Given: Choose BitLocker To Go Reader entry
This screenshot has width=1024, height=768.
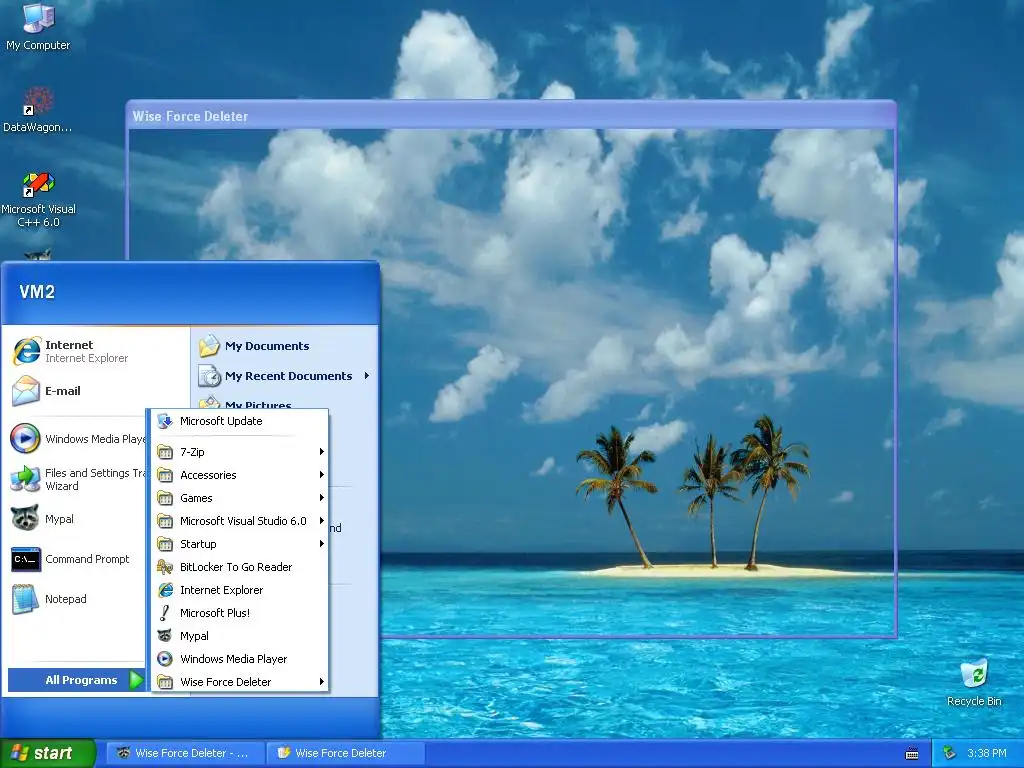Looking at the screenshot, I should (x=240, y=567).
